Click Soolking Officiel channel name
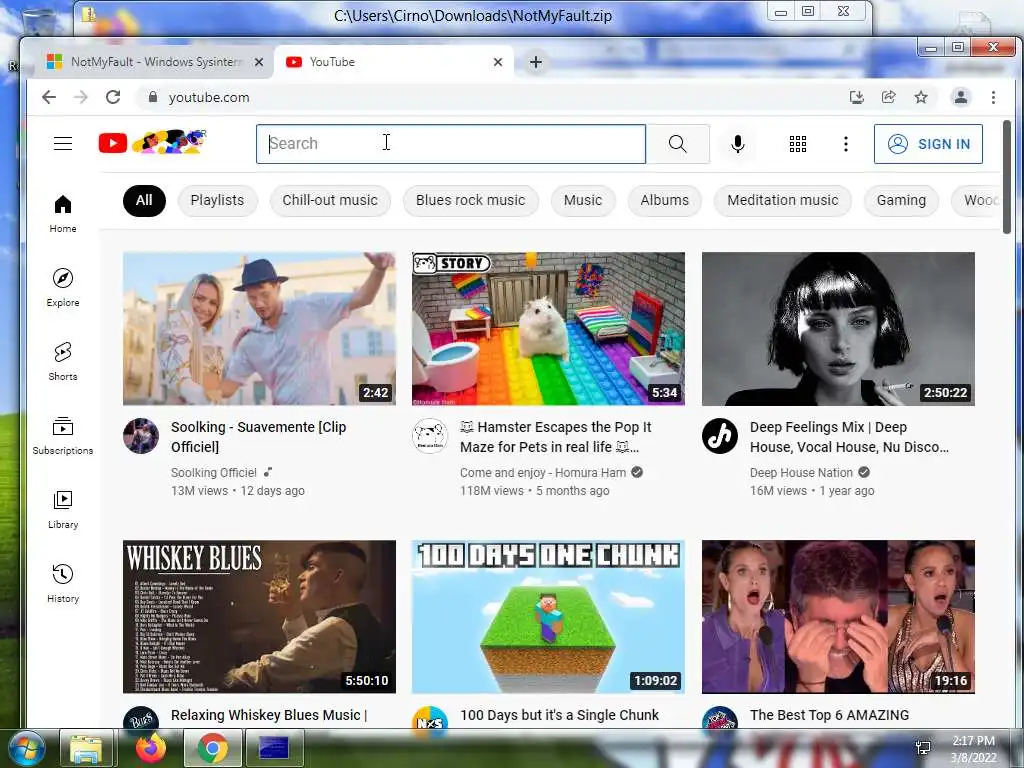Image resolution: width=1024 pixels, height=768 pixels. [214, 472]
